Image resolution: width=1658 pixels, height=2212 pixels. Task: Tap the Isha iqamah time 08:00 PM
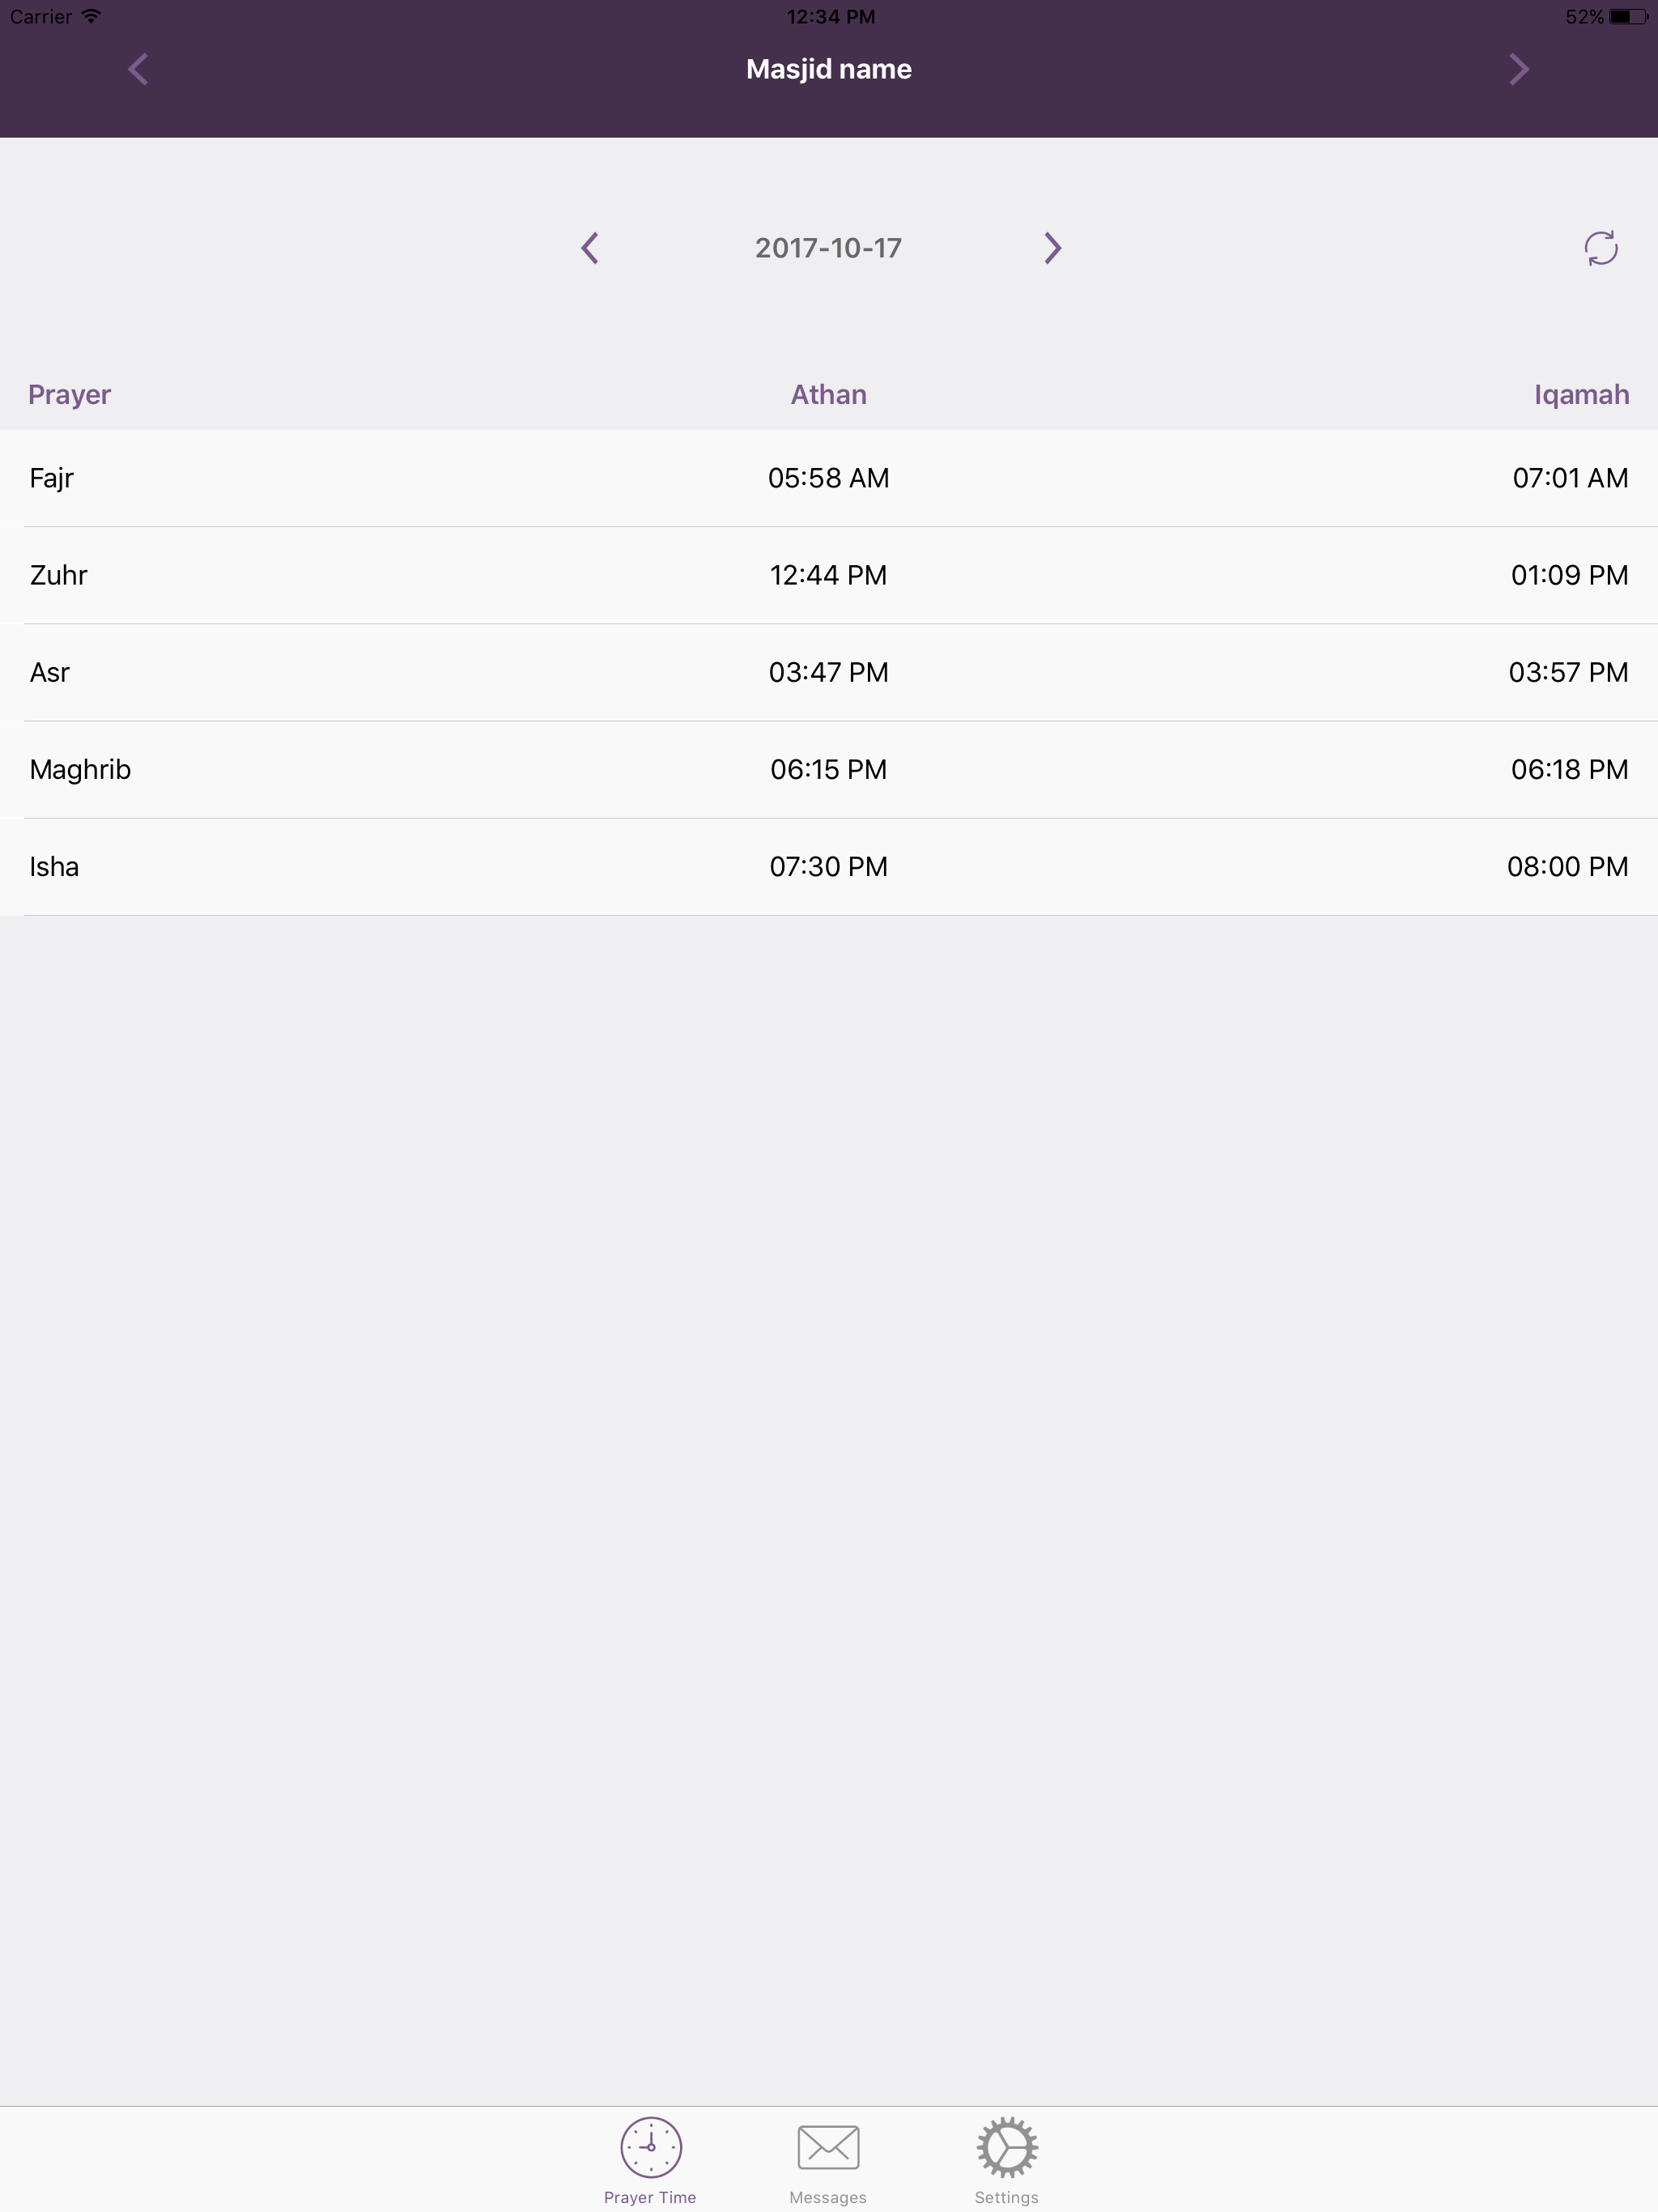pos(1567,866)
